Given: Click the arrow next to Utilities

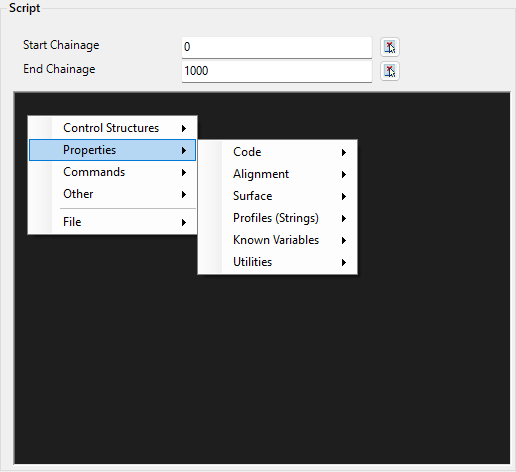Looking at the screenshot, I should [344, 263].
